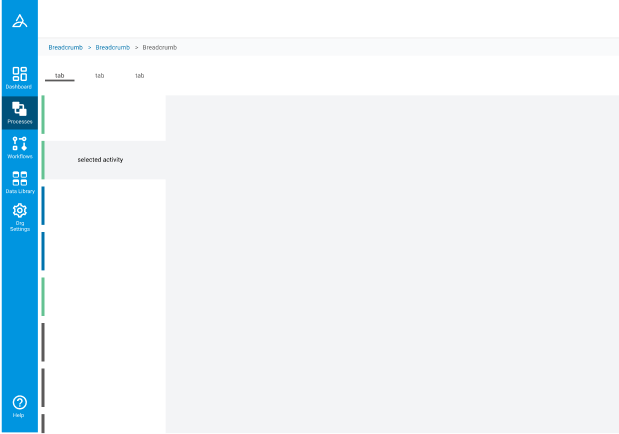Viewport: 619px width, 434px height.
Task: Open the Data Library
Action: pyautogui.click(x=19, y=182)
